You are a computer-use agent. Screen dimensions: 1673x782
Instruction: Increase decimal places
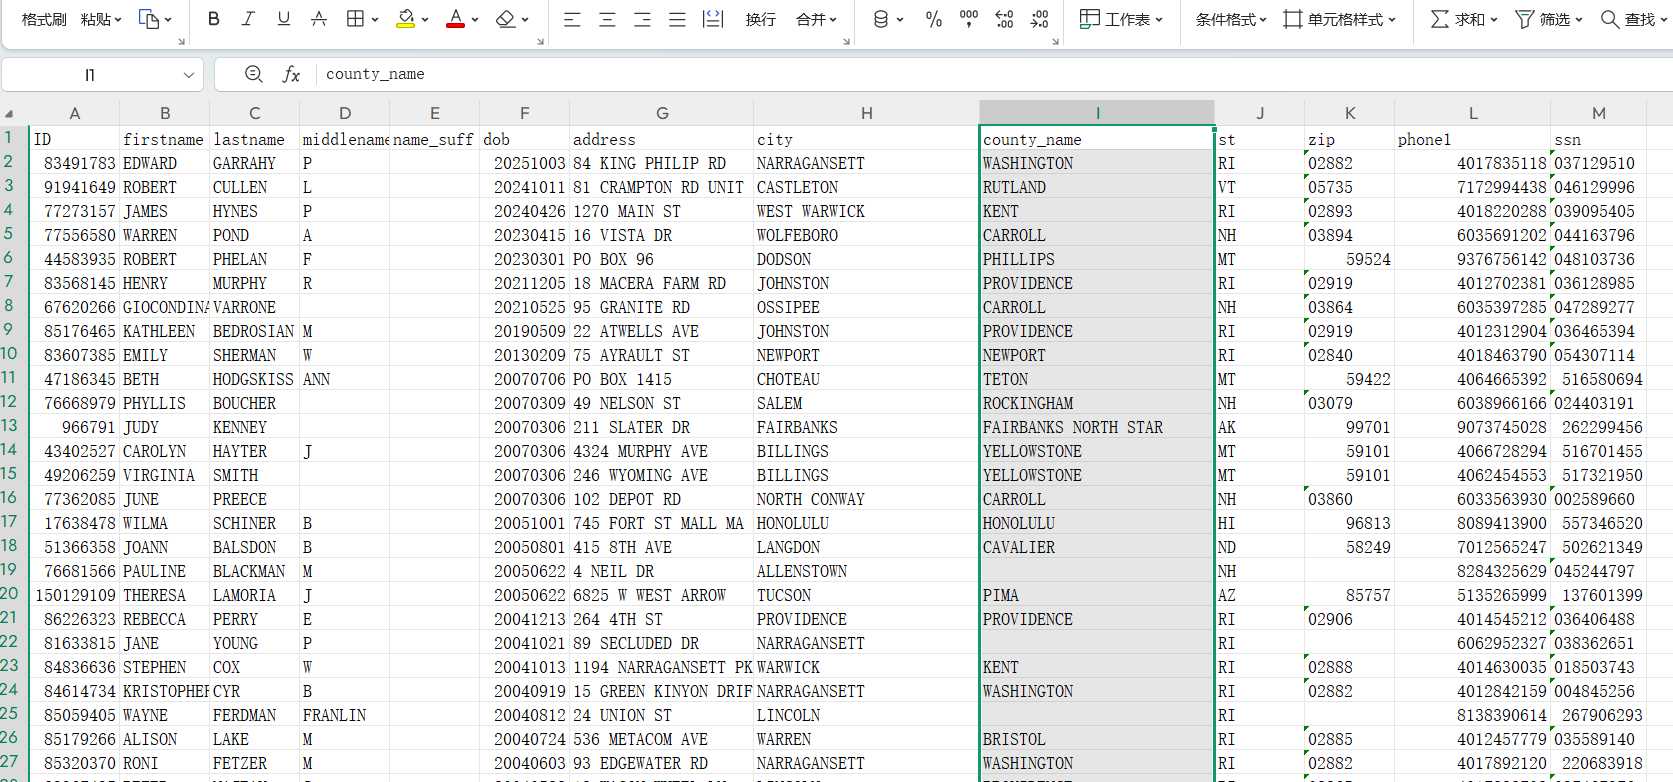click(x=1004, y=19)
